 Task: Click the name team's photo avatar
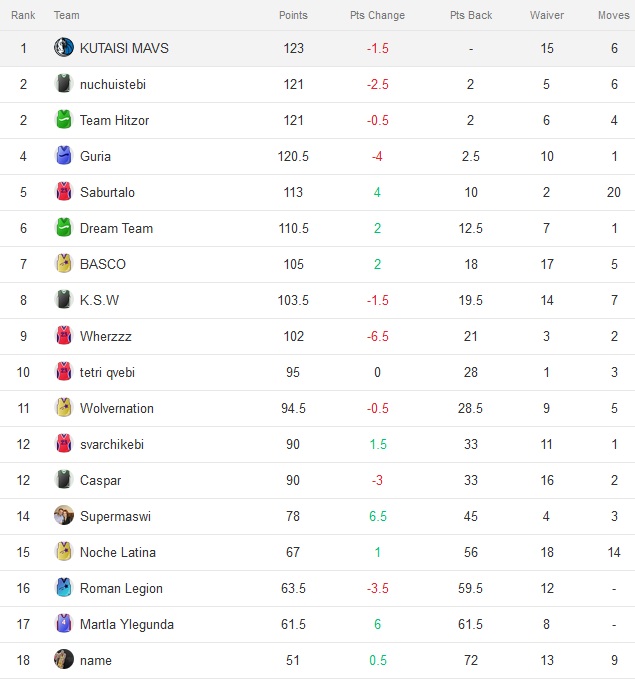[x=64, y=660]
